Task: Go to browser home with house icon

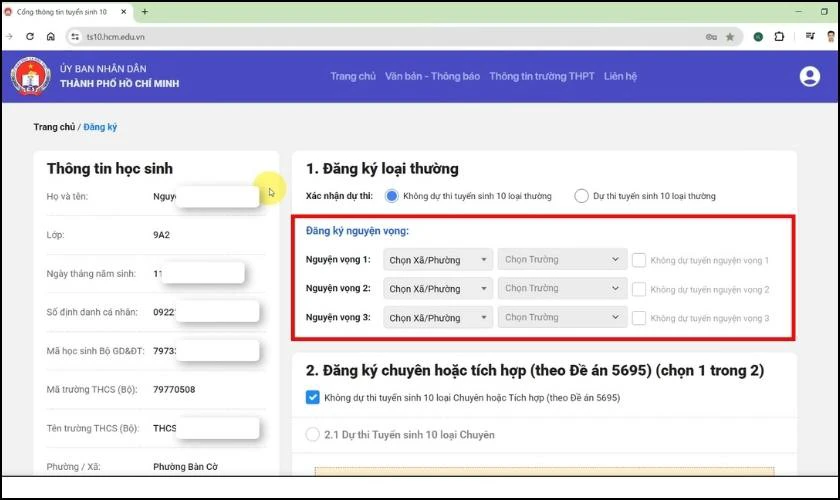Action: (50, 36)
